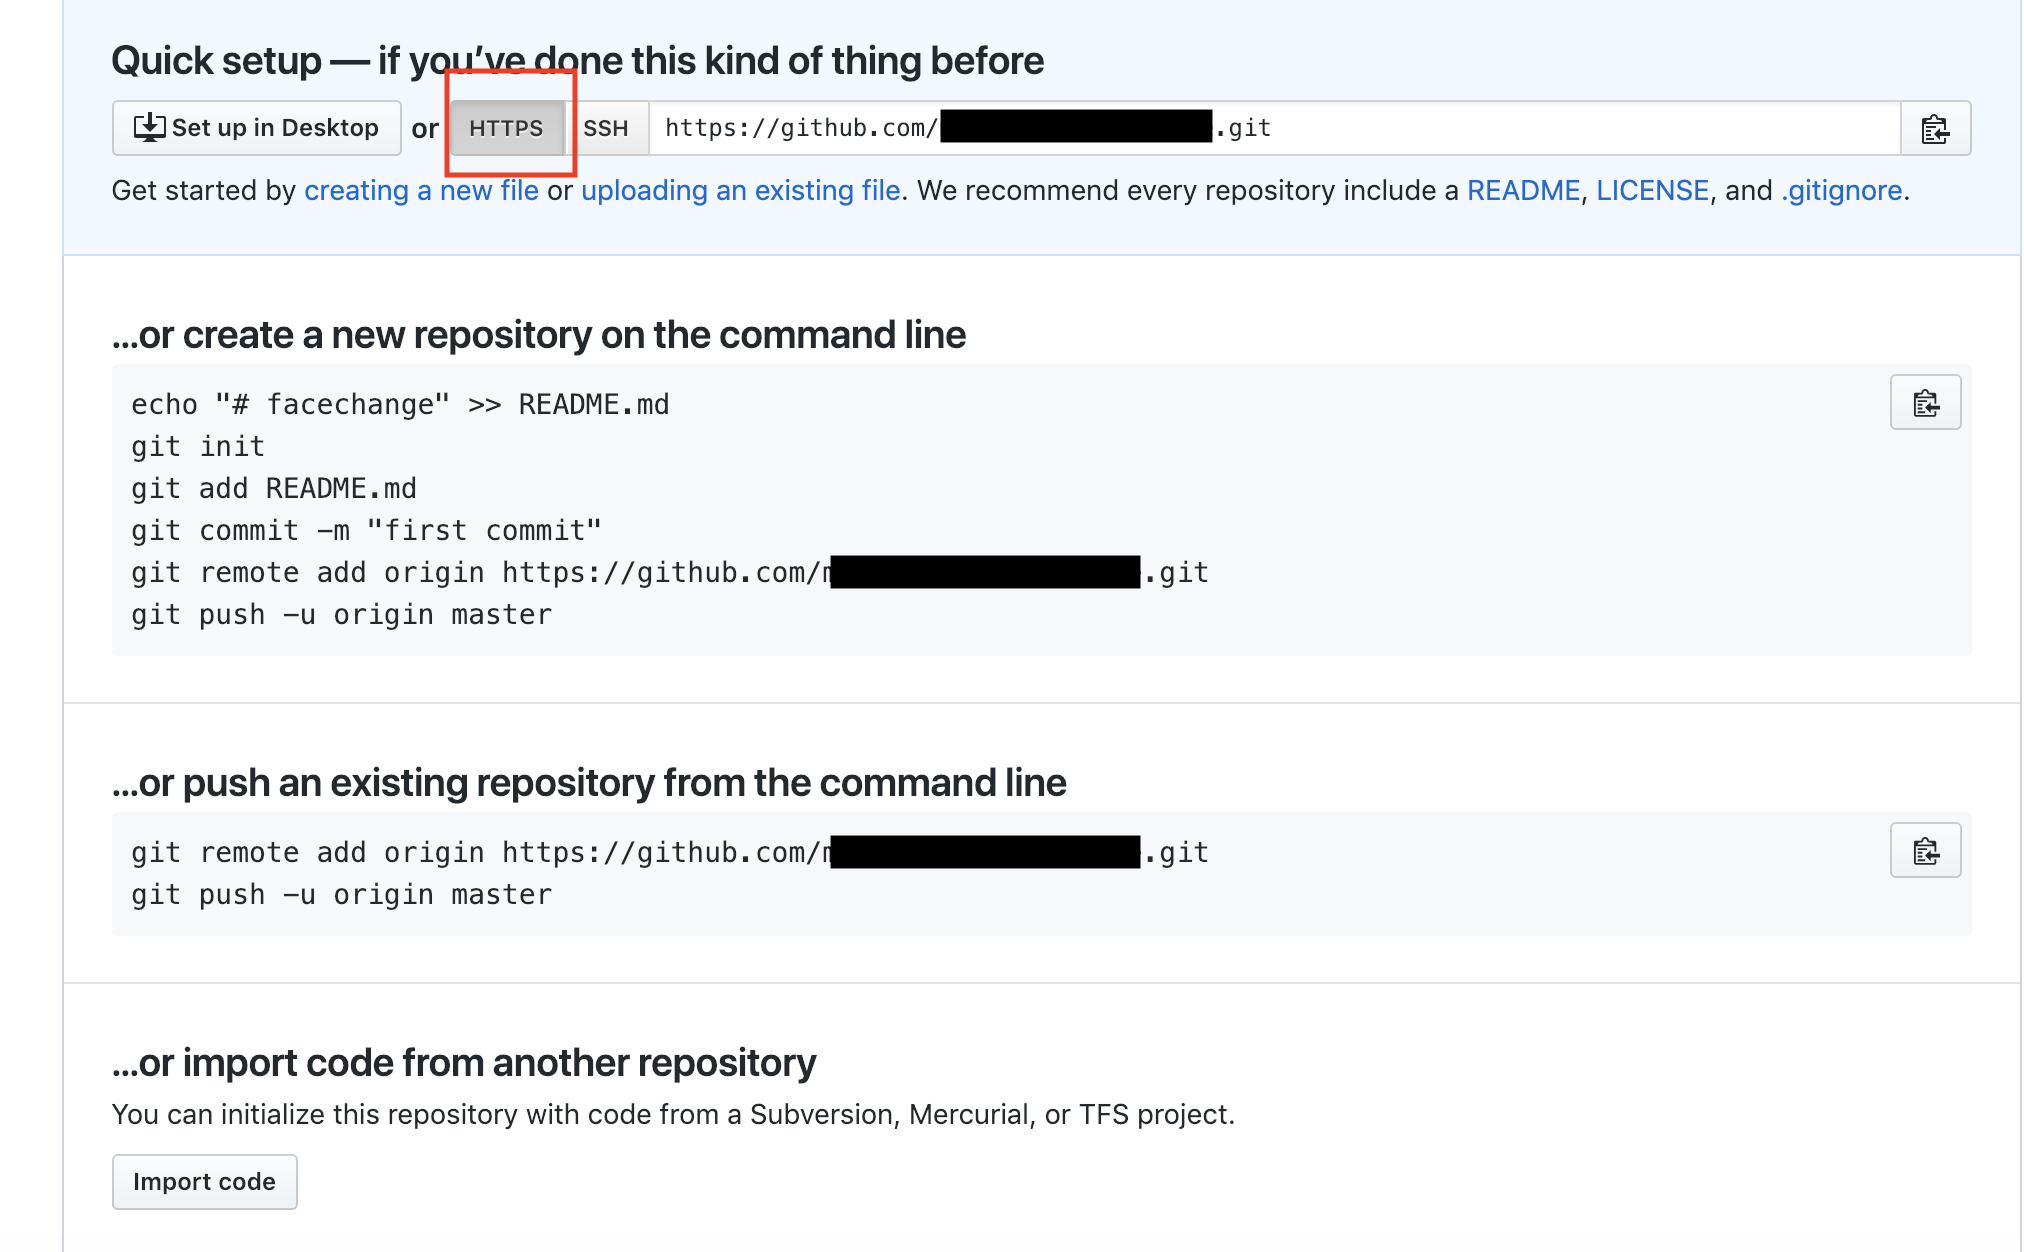
Task: Open the 'creating a new file' link
Action: click(421, 190)
